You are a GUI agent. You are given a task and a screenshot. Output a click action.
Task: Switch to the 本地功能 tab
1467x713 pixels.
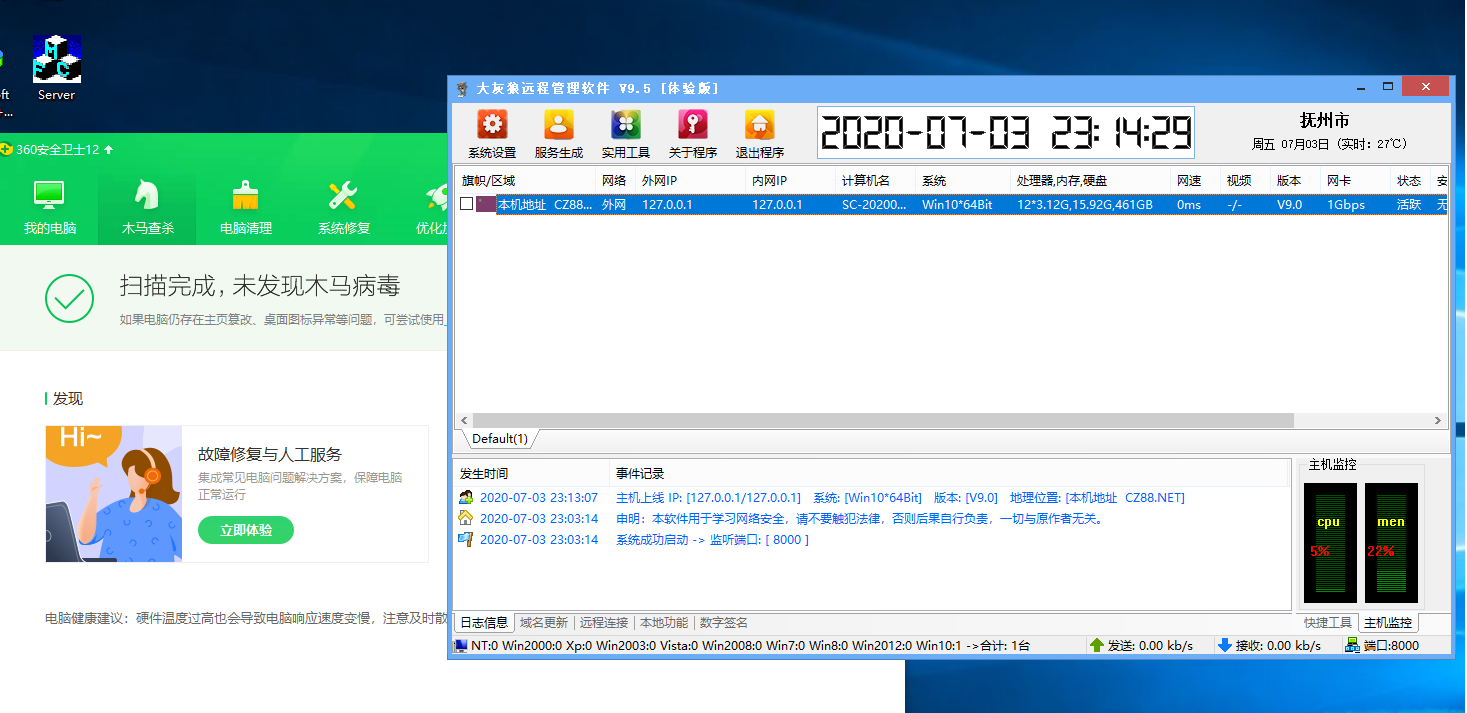click(x=664, y=622)
